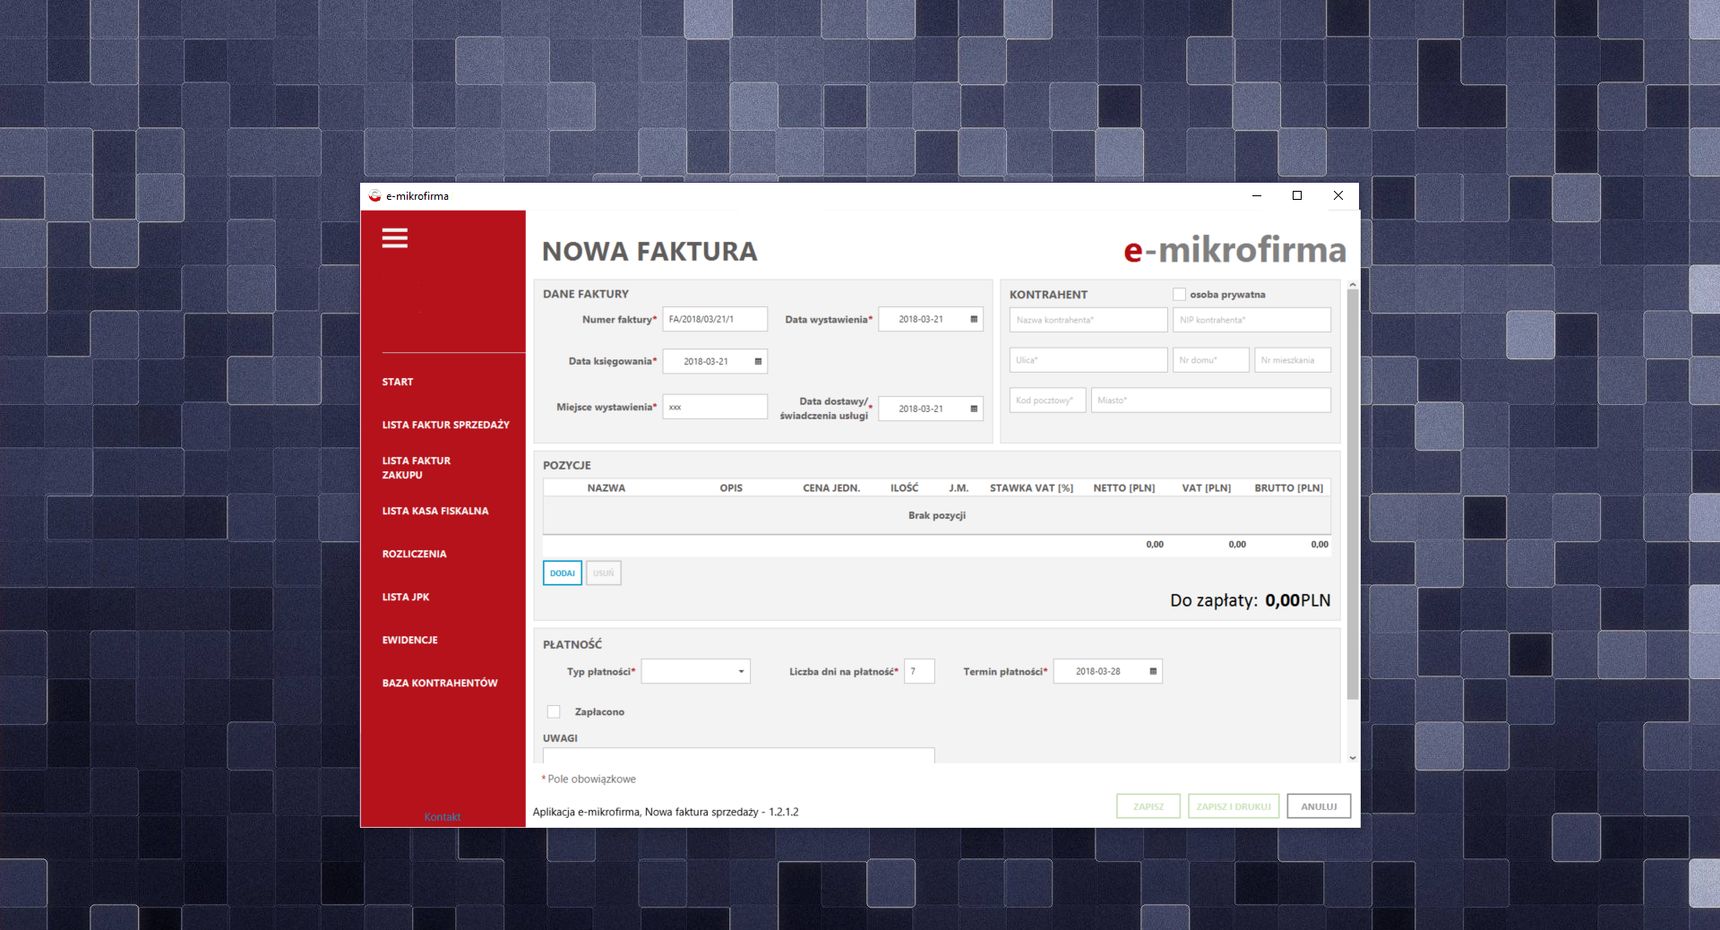
Task: Click the Miasto input field
Action: 1211,400
